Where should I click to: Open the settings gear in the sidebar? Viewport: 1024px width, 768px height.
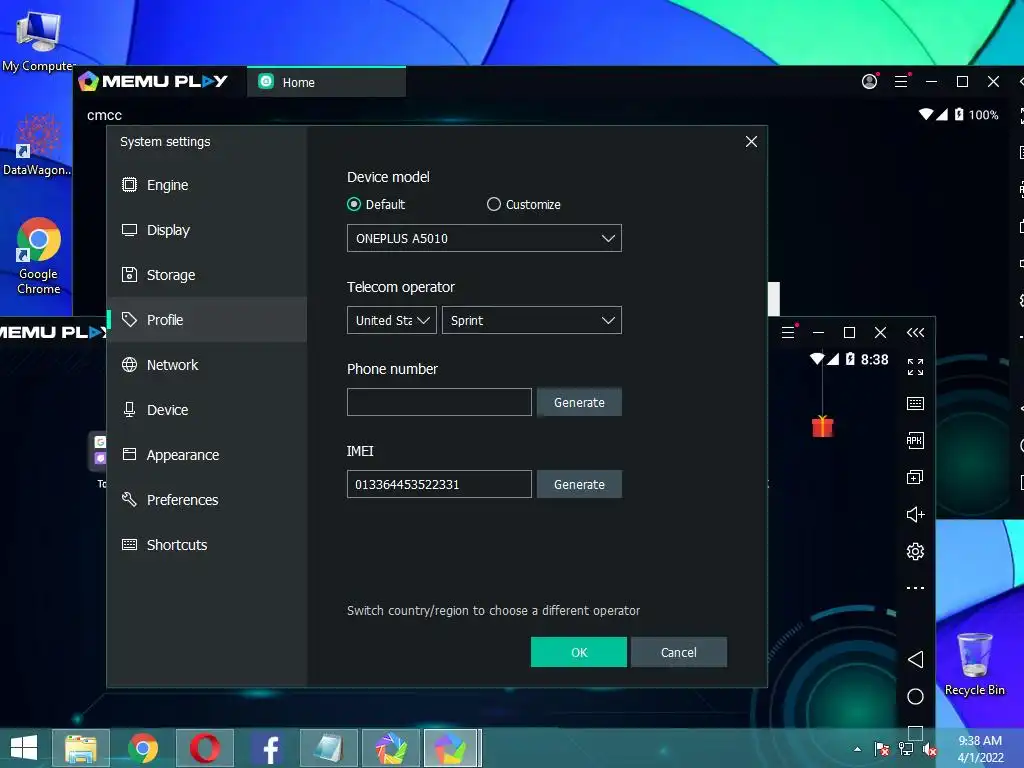tap(916, 552)
